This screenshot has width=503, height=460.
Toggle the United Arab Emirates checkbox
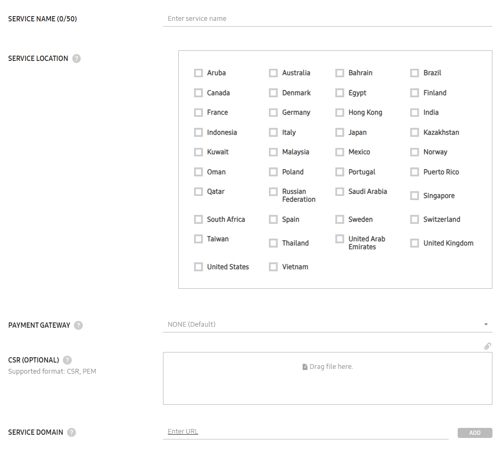pos(340,239)
